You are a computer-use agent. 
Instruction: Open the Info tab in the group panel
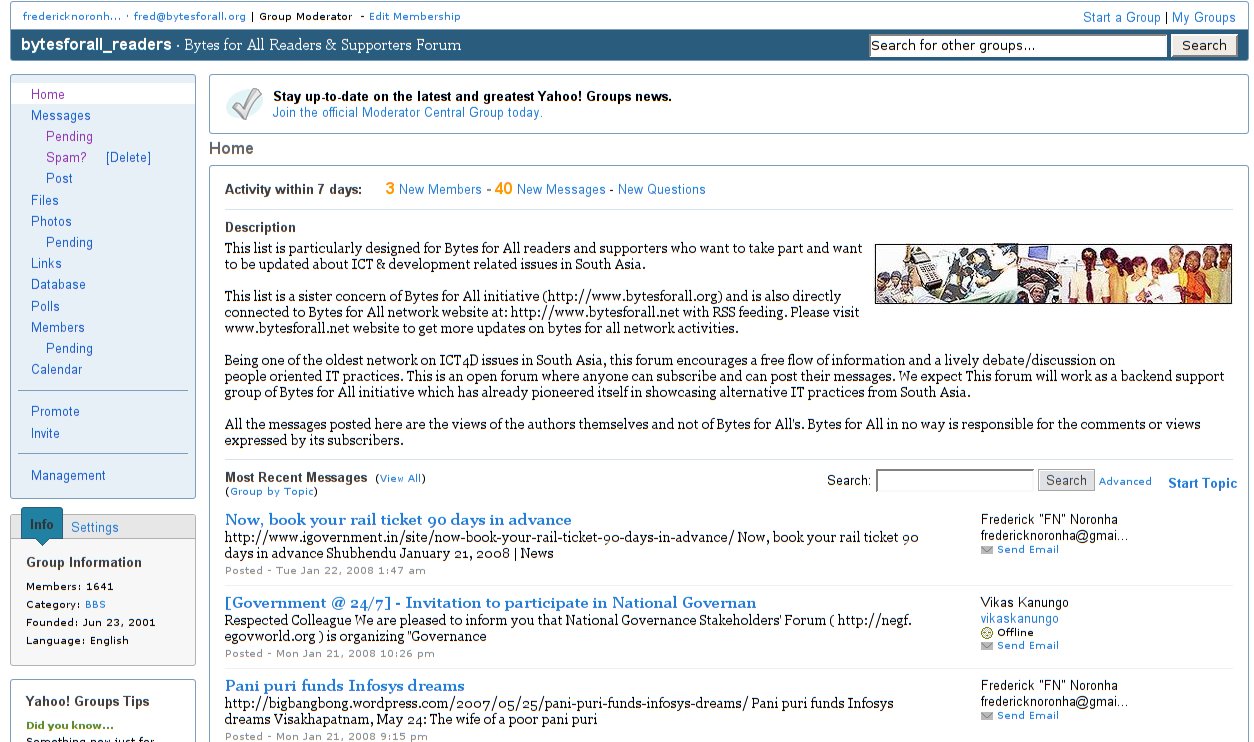(x=42, y=525)
